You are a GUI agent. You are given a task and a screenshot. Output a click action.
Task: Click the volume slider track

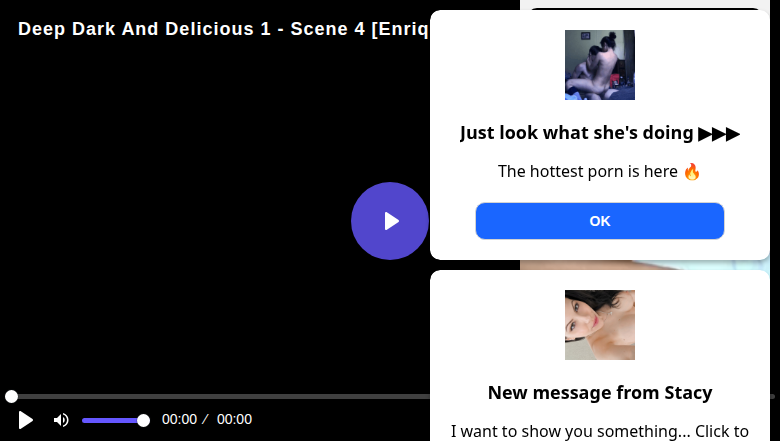(x=110, y=420)
